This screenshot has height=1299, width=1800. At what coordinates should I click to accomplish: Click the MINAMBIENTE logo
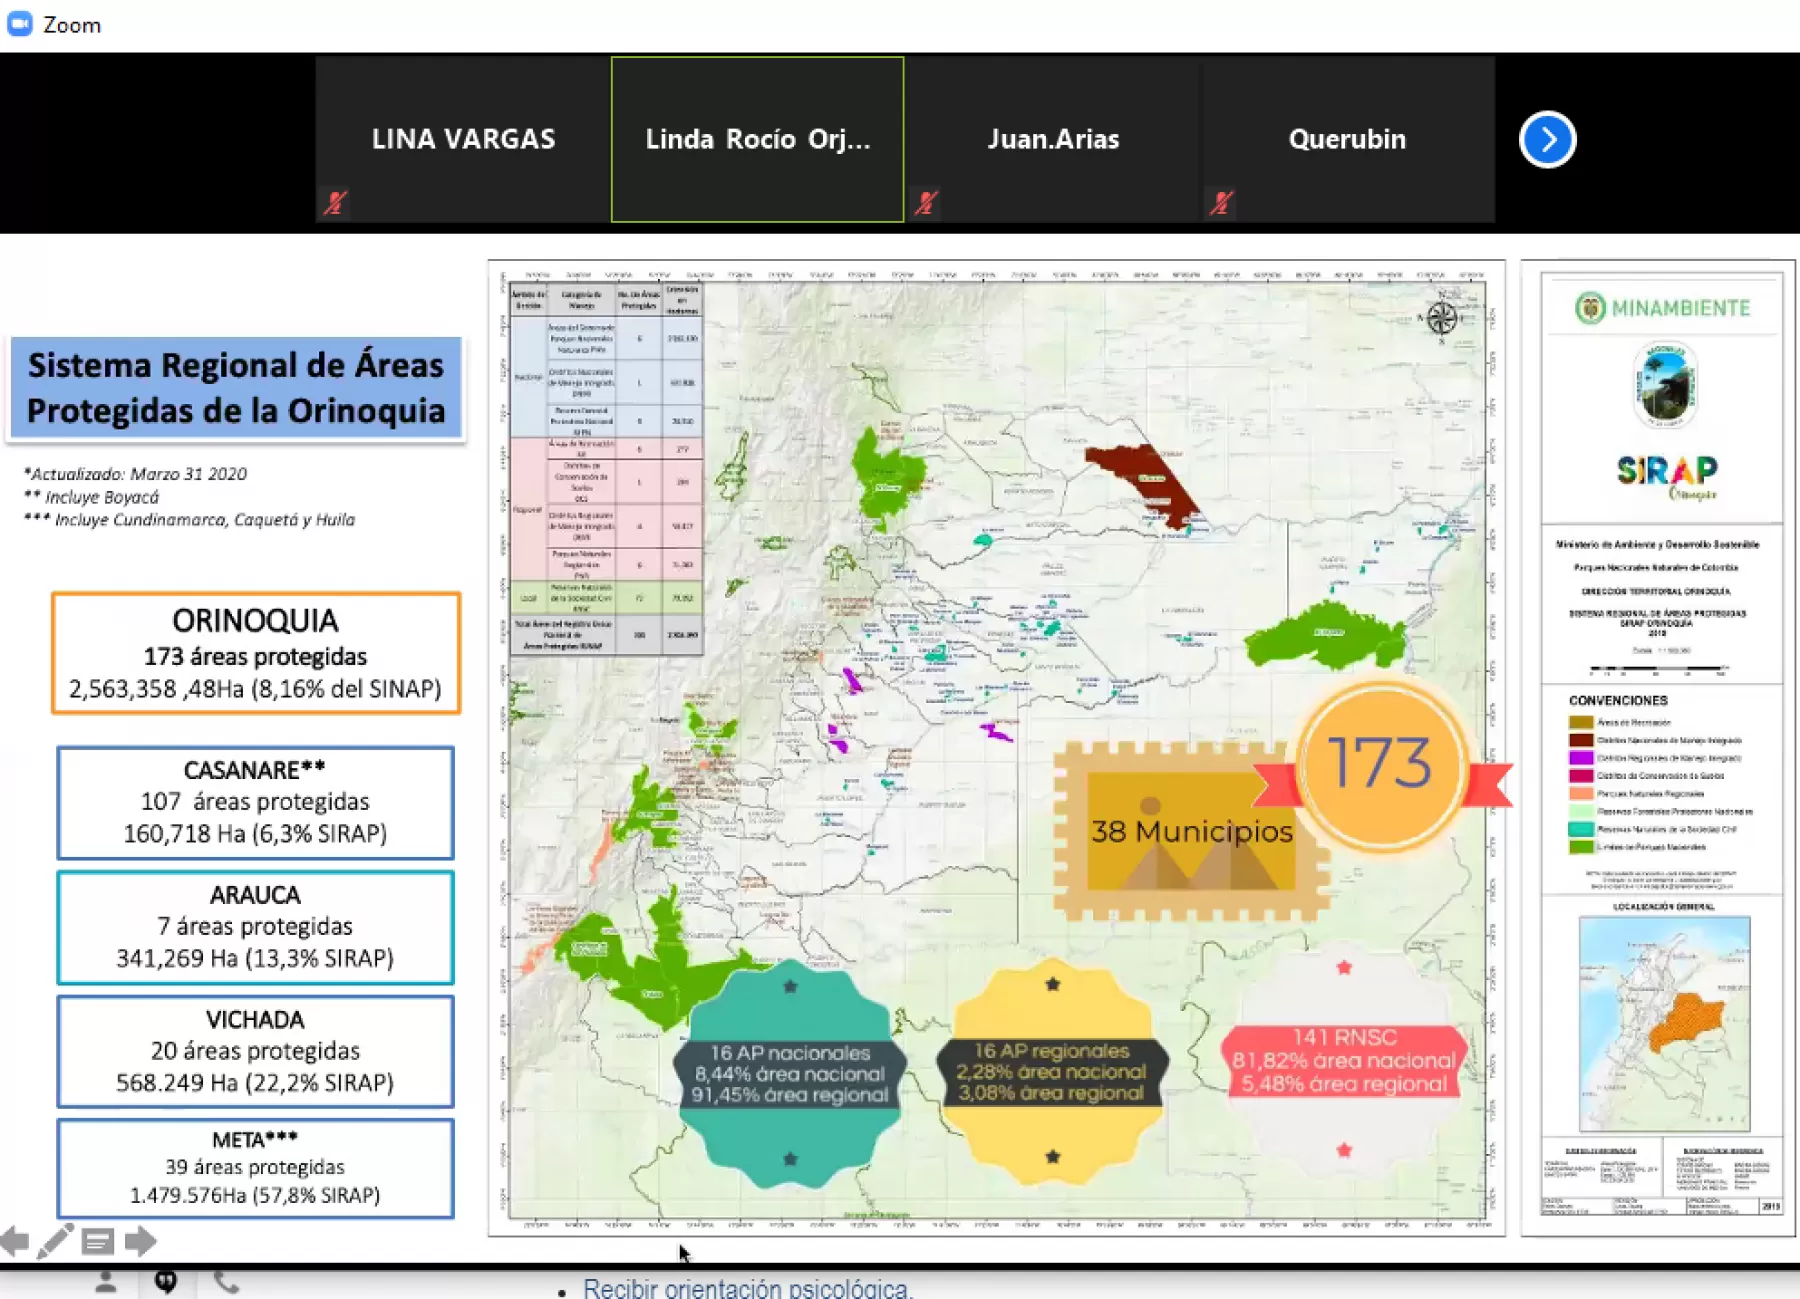1662,308
